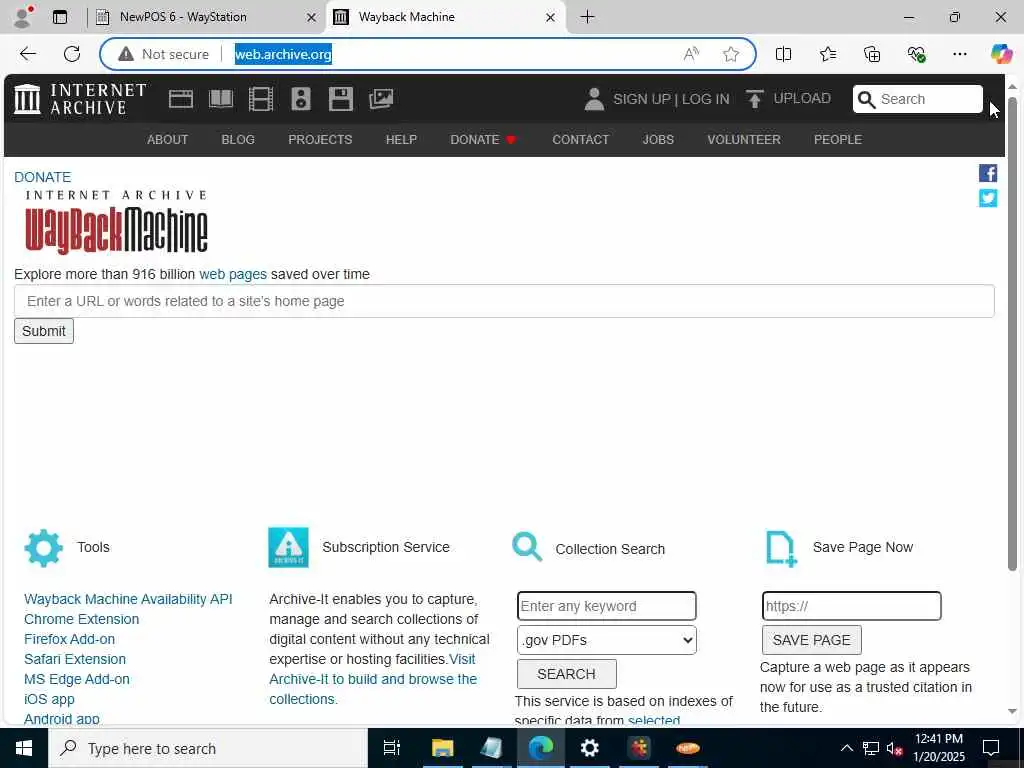Open the Audio speaker icon
1024x768 pixels.
[301, 99]
